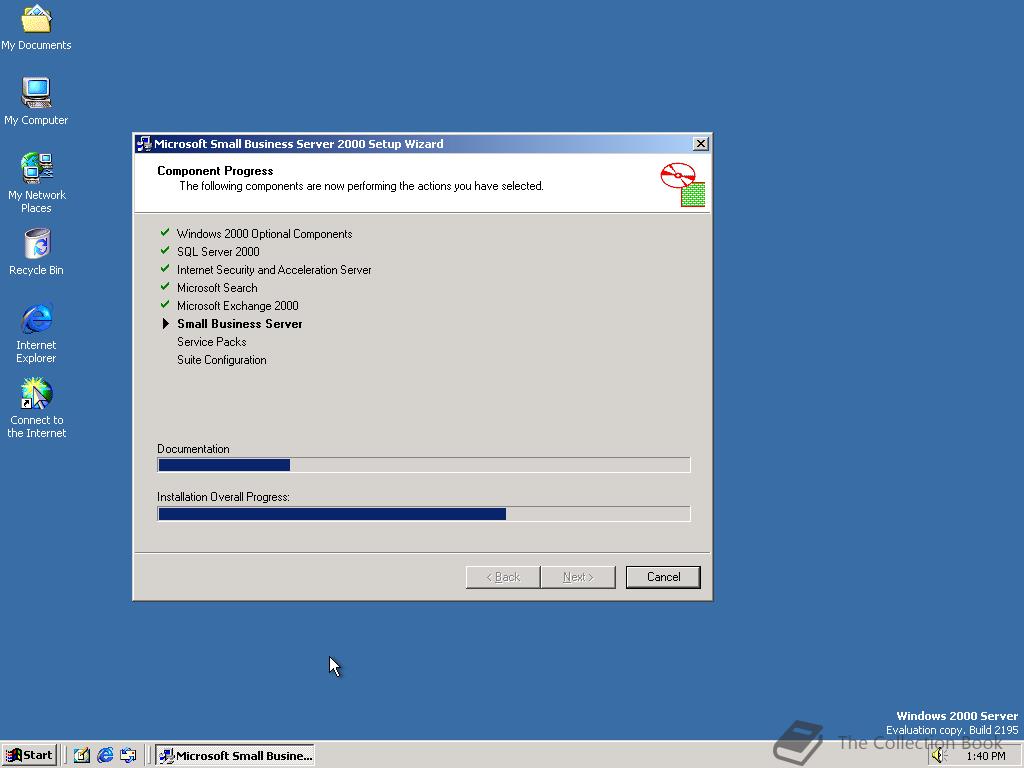Screen dimensions: 1024x768
Task: Click the Component Progress heading
Action: tap(215, 171)
